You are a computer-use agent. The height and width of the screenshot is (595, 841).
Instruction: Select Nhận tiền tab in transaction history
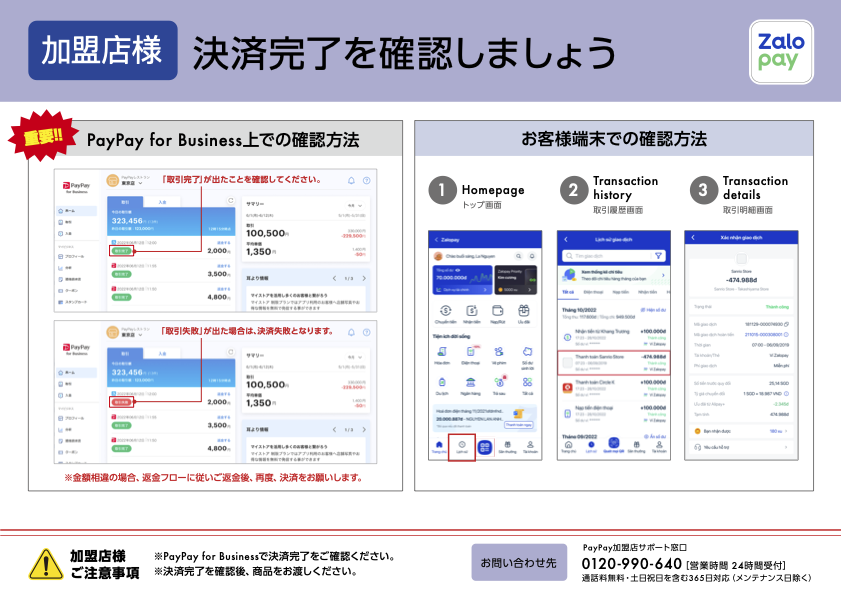coord(647,292)
